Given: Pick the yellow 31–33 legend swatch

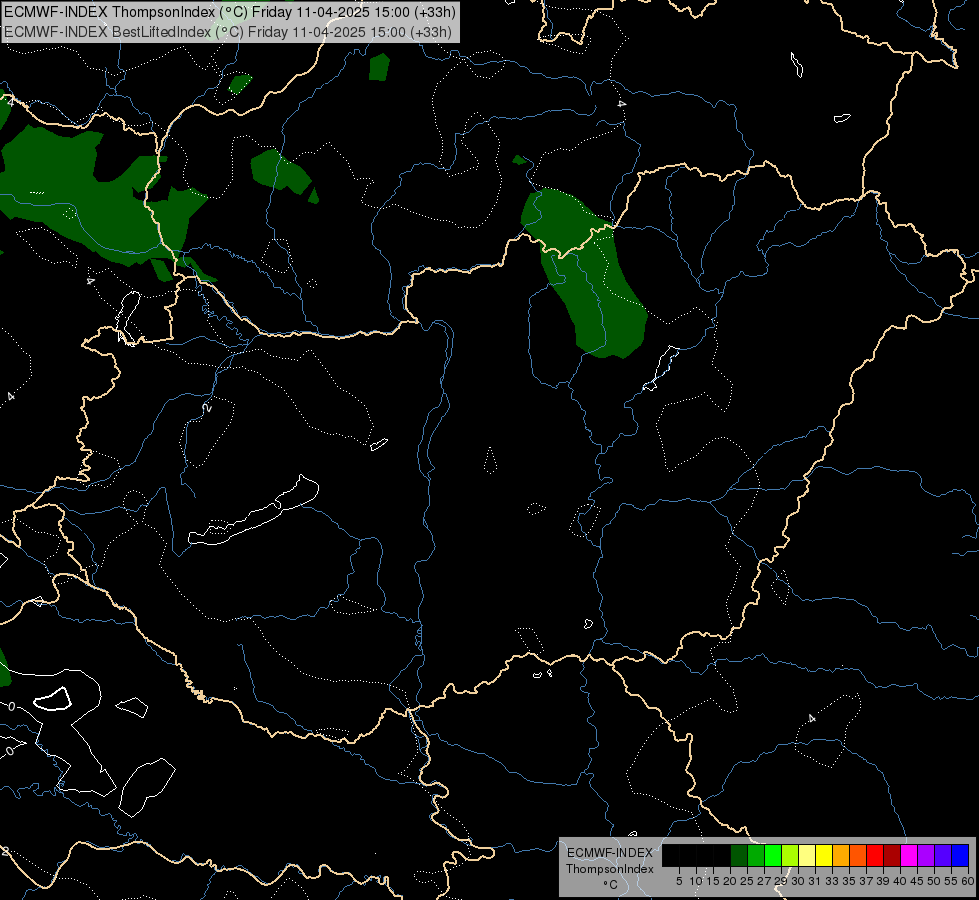Looking at the screenshot, I should [x=824, y=855].
